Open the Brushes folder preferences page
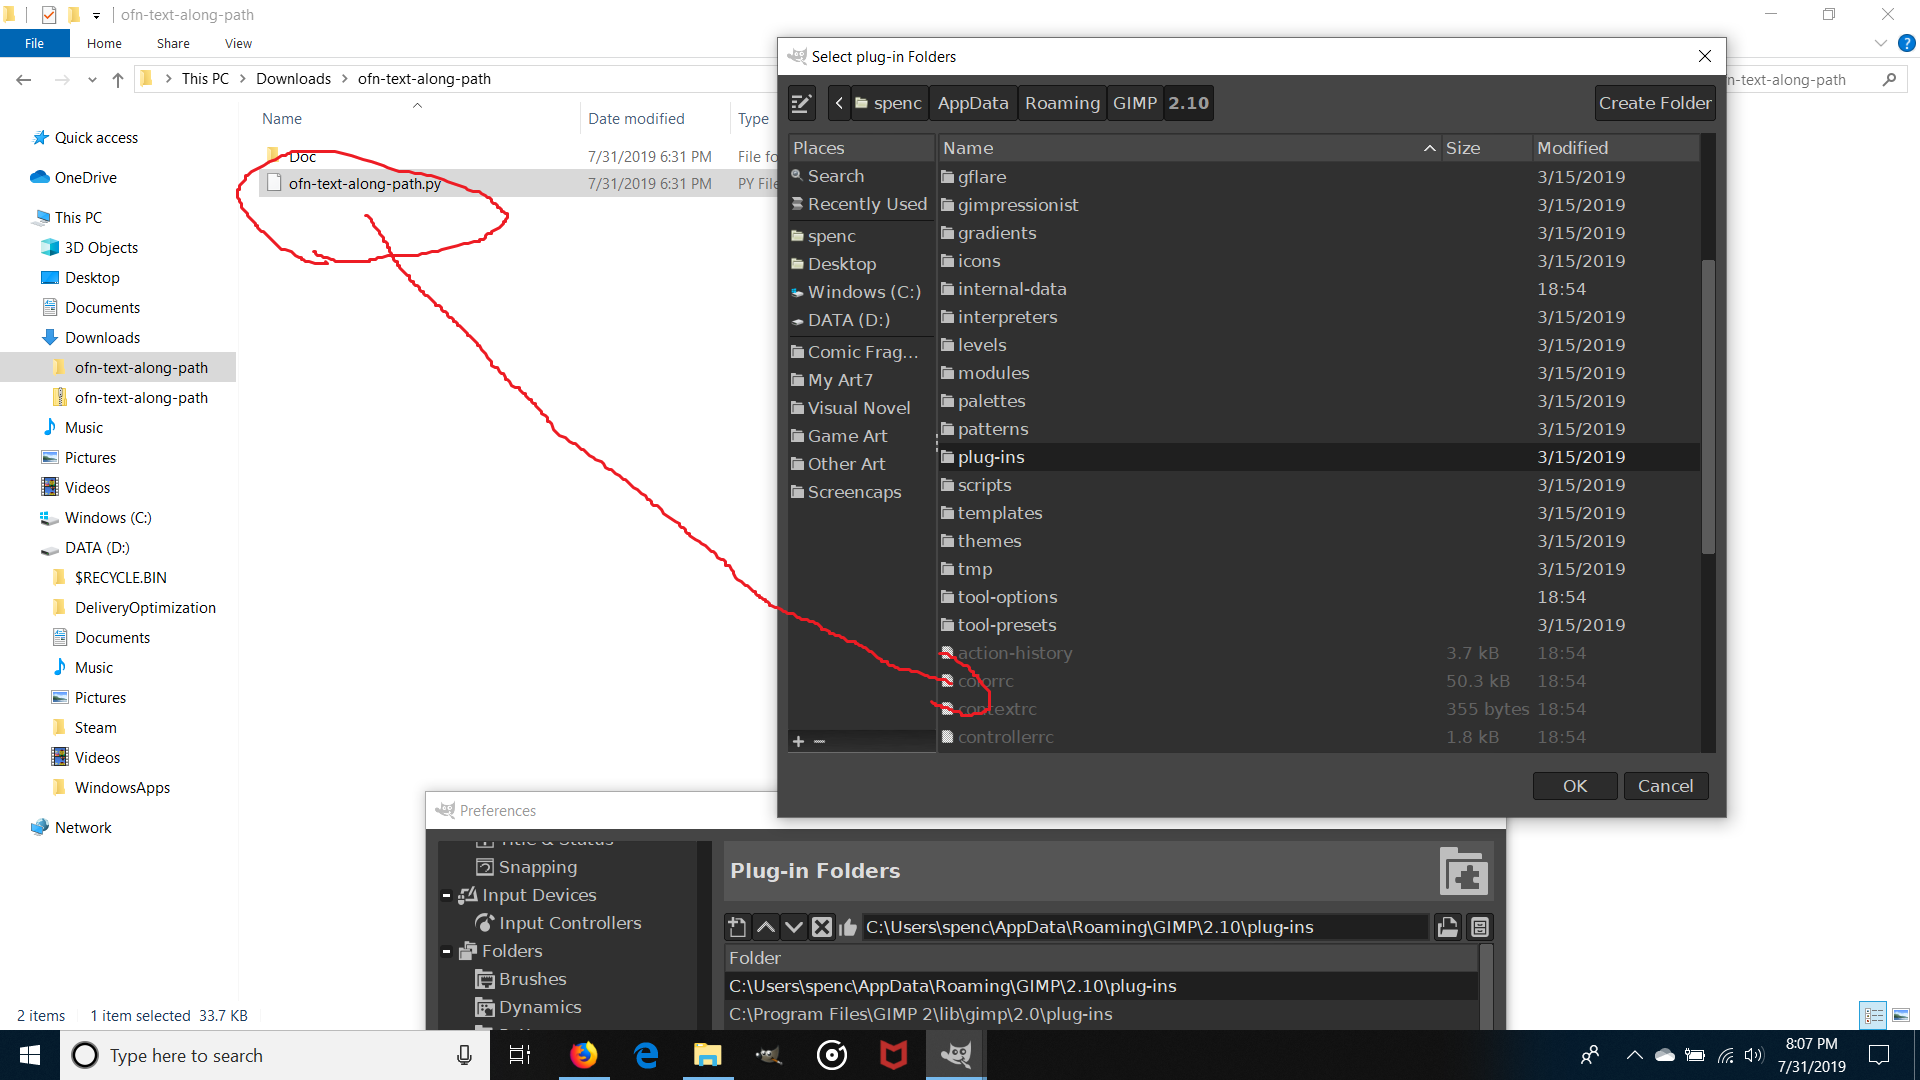The height and width of the screenshot is (1080, 1920). (521, 979)
